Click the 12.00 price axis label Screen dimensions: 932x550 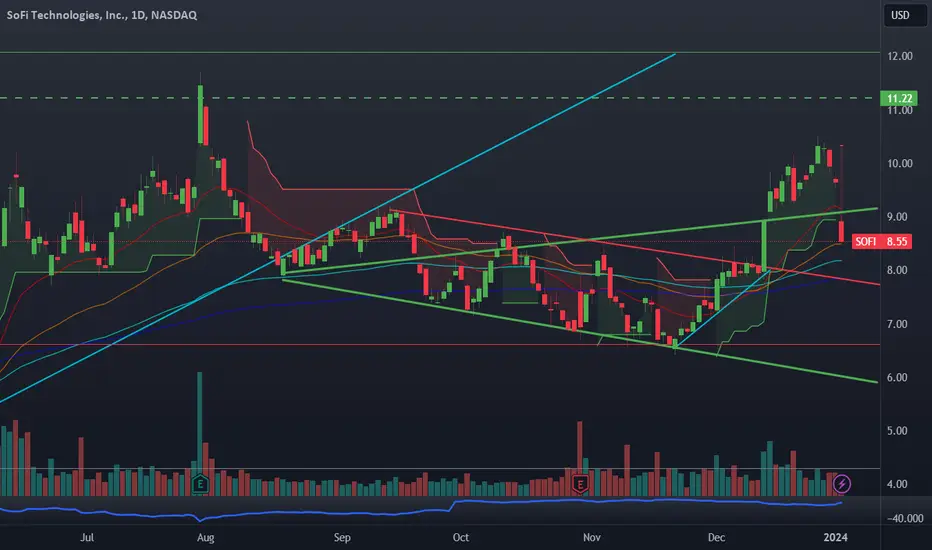(899, 56)
